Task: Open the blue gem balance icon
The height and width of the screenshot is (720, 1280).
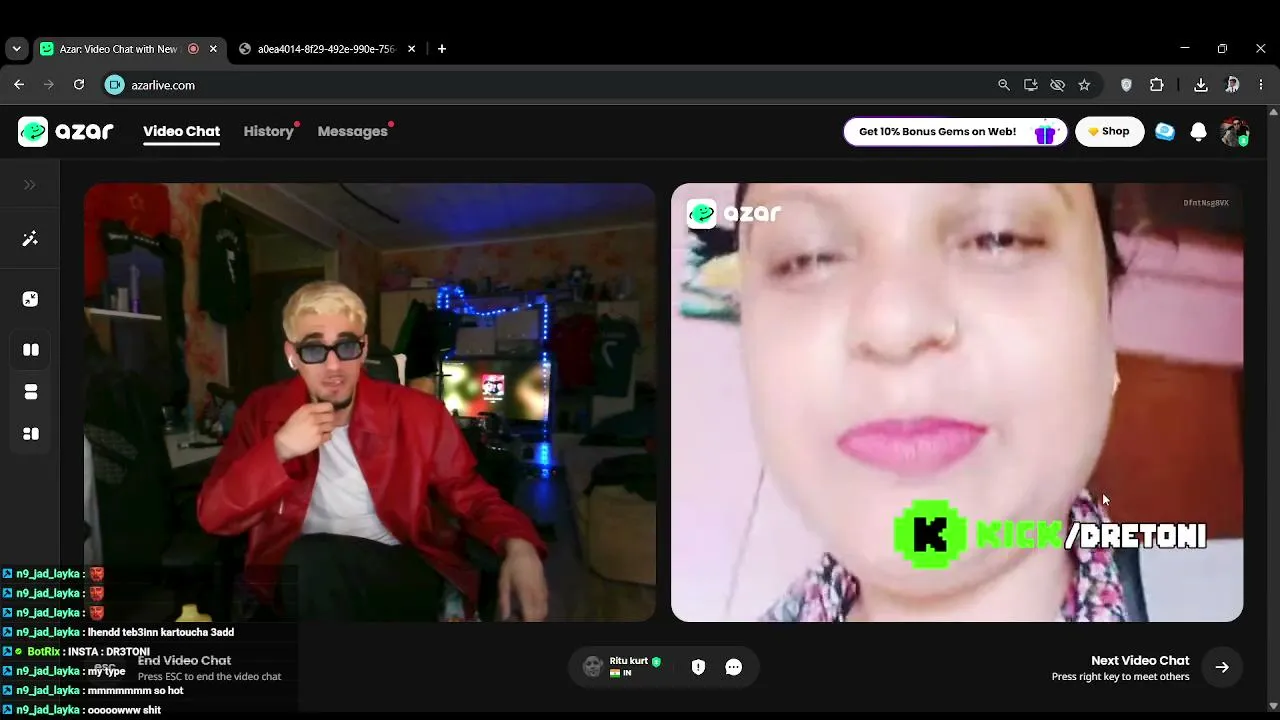Action: [1165, 132]
